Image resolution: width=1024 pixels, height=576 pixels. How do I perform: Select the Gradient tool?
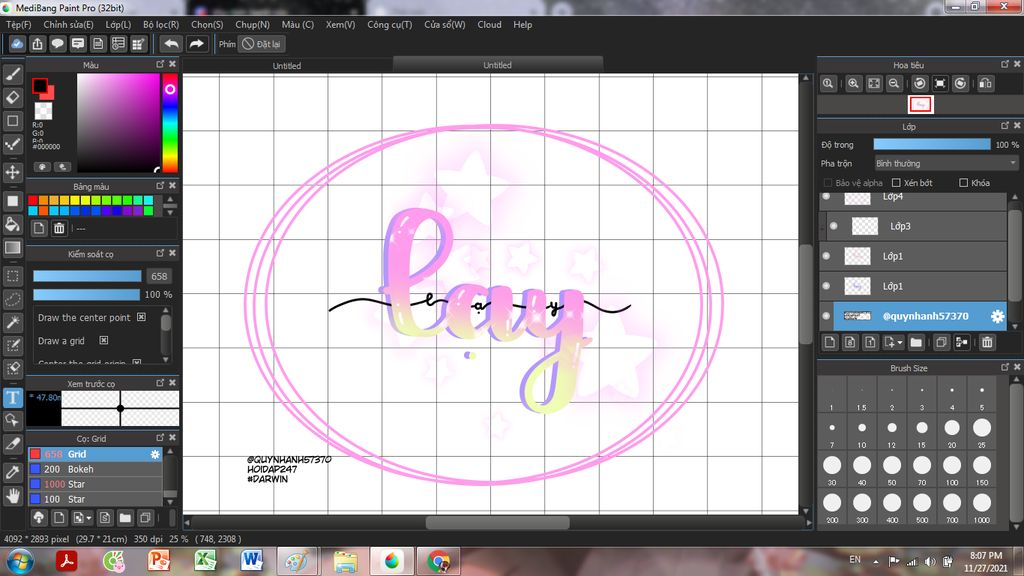pos(12,248)
